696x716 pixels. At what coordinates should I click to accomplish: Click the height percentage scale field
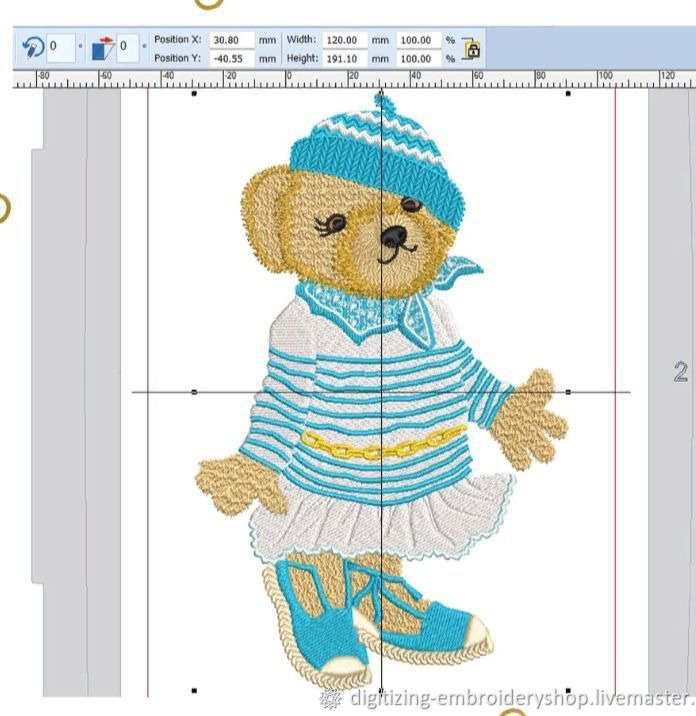(x=417, y=58)
